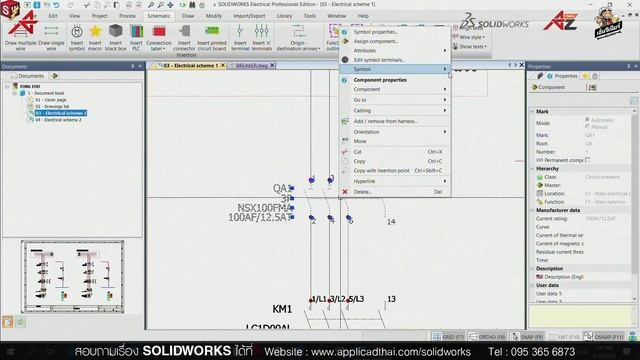Viewport: 640px width, 360px height.
Task: Expand the Hyperlink submenu
Action: click(395, 181)
